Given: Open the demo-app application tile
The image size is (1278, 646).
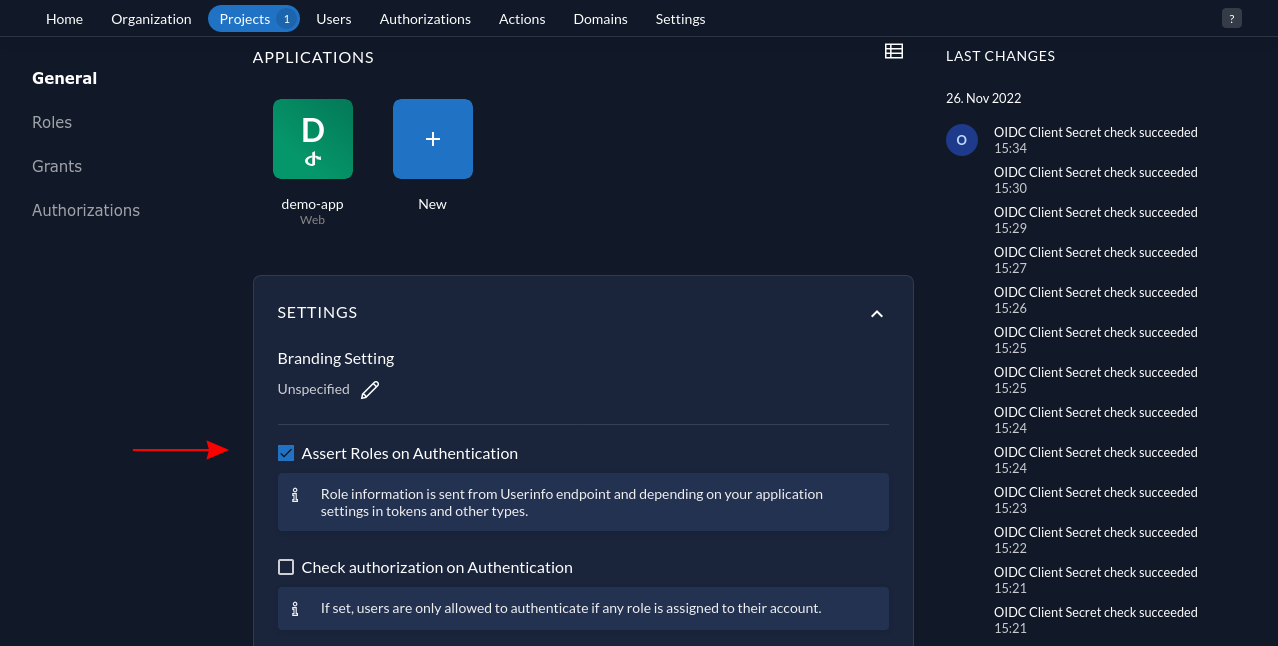Looking at the screenshot, I should tap(313, 139).
